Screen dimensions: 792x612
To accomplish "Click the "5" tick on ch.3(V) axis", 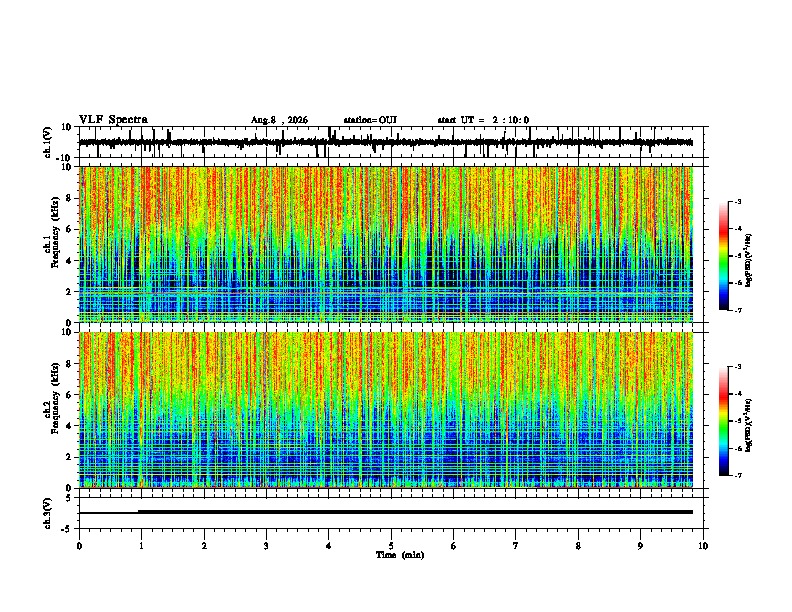I will click(69, 498).
